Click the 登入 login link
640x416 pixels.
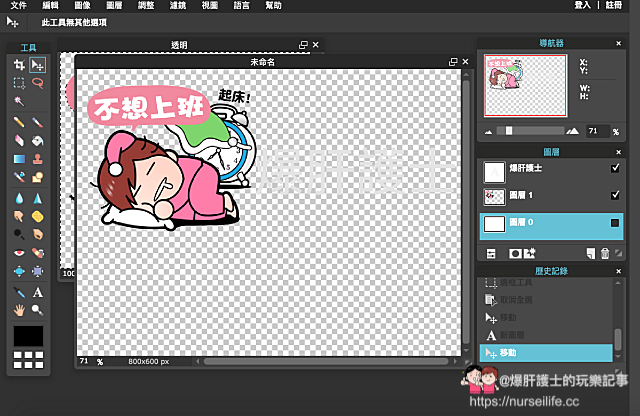582,5
